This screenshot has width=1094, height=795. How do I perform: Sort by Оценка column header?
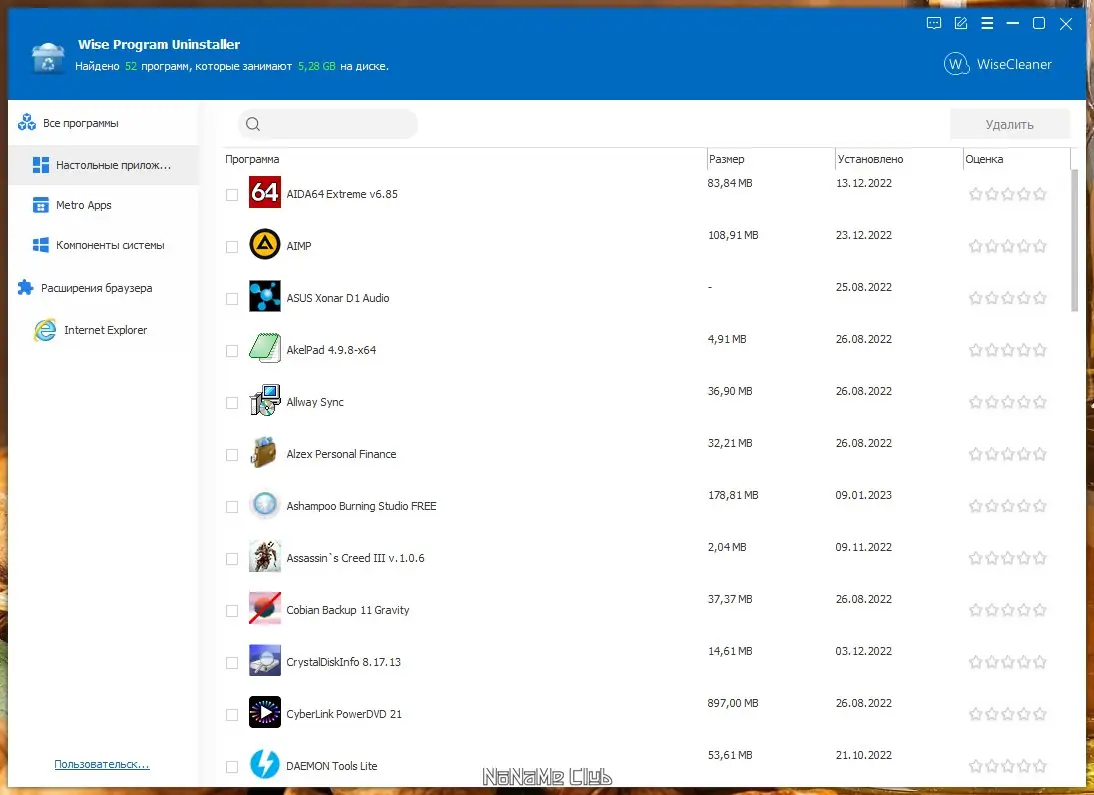1016,159
